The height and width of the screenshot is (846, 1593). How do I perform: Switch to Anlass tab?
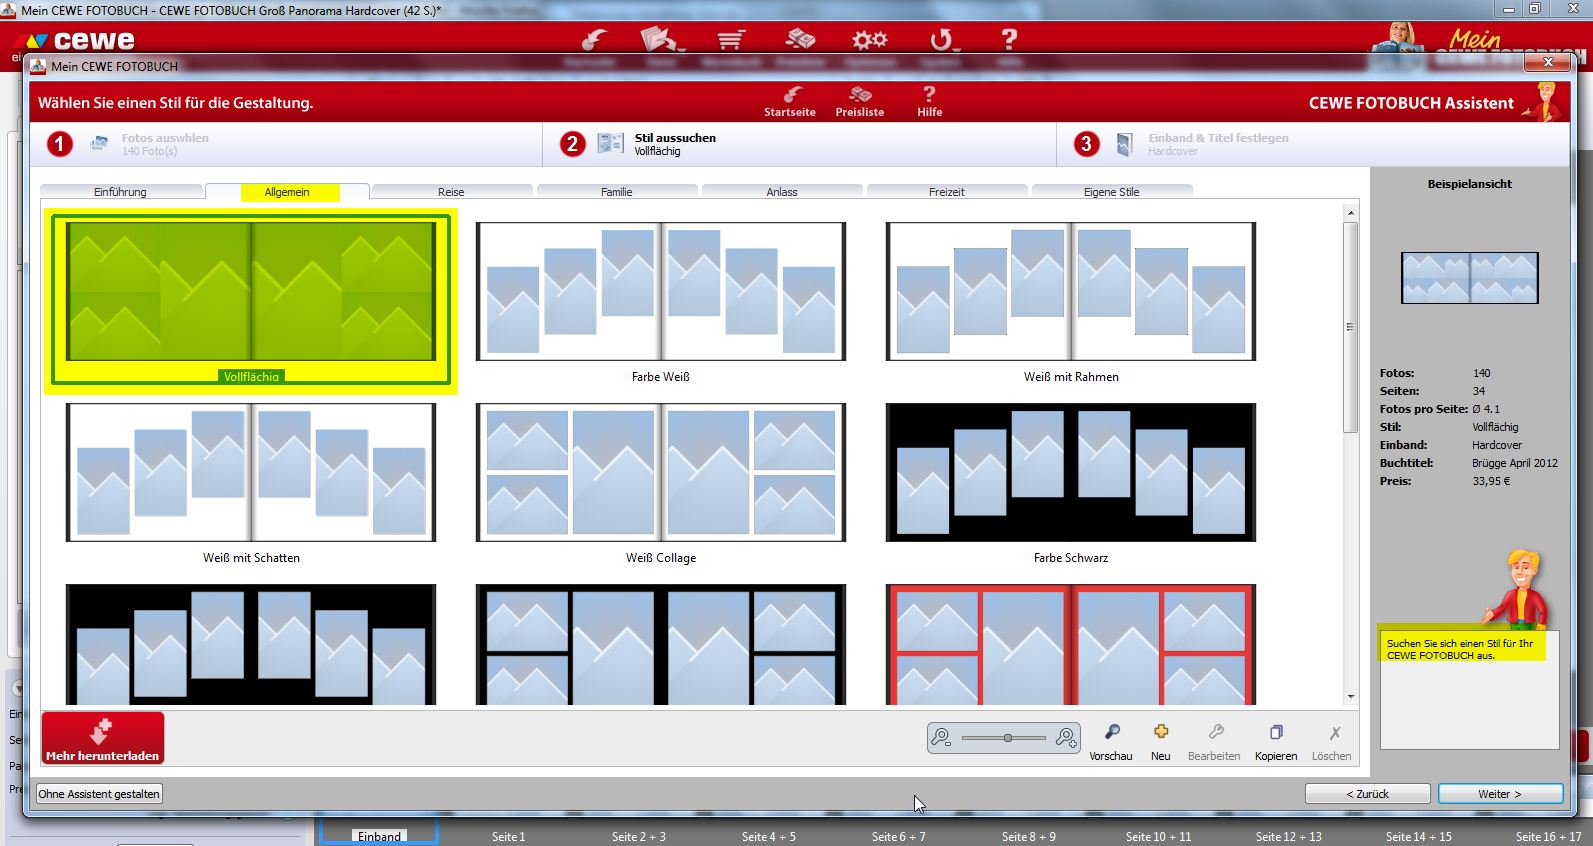pos(782,191)
